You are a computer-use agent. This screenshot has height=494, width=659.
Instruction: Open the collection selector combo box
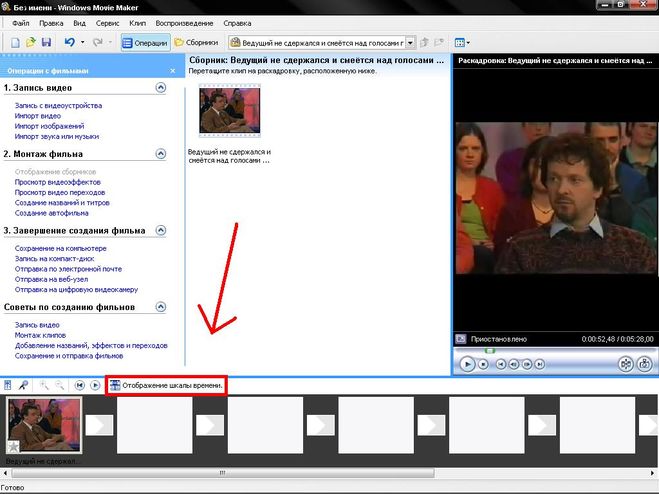pyautogui.click(x=322, y=42)
